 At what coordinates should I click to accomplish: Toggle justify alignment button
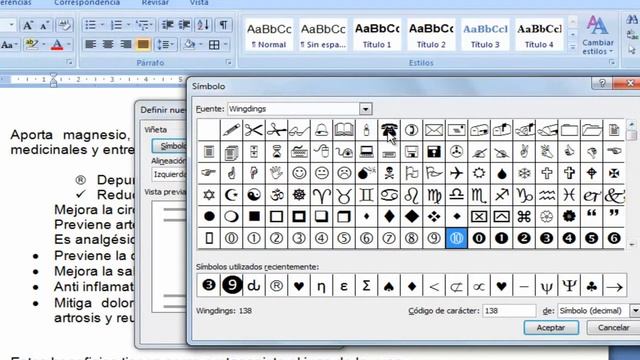click(143, 44)
